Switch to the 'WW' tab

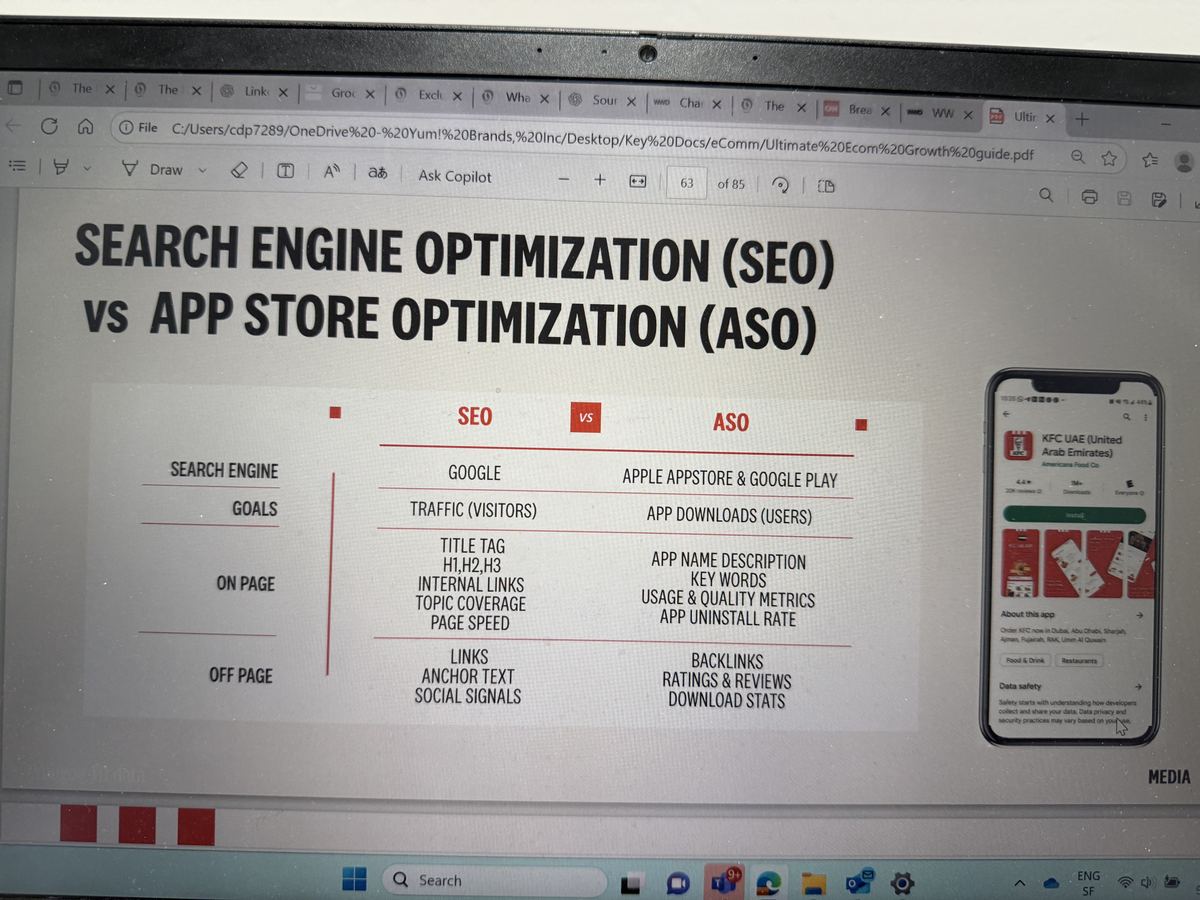(940, 113)
